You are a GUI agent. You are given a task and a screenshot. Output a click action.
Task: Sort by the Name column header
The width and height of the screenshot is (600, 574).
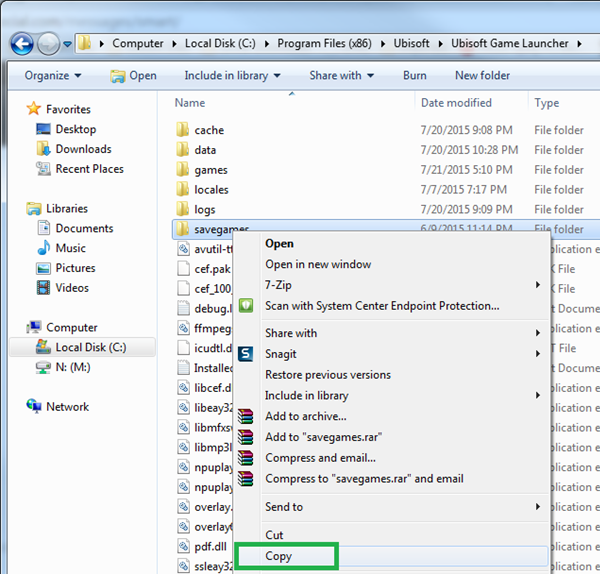click(190, 103)
